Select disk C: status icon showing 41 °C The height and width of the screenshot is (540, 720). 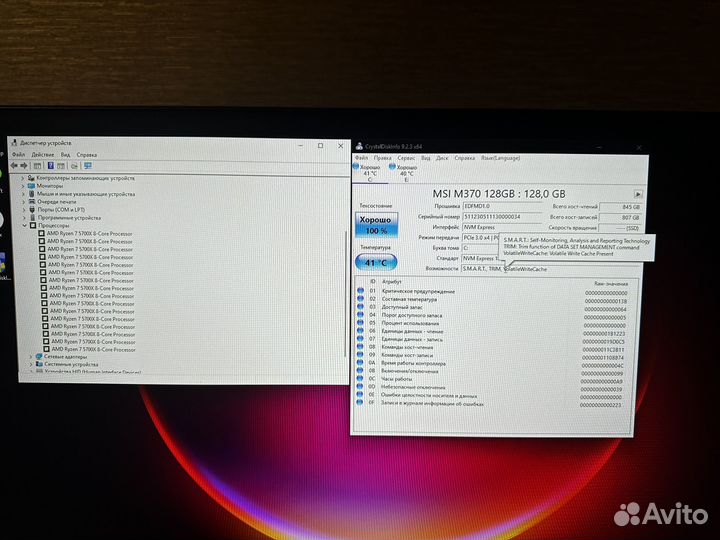coord(369,172)
